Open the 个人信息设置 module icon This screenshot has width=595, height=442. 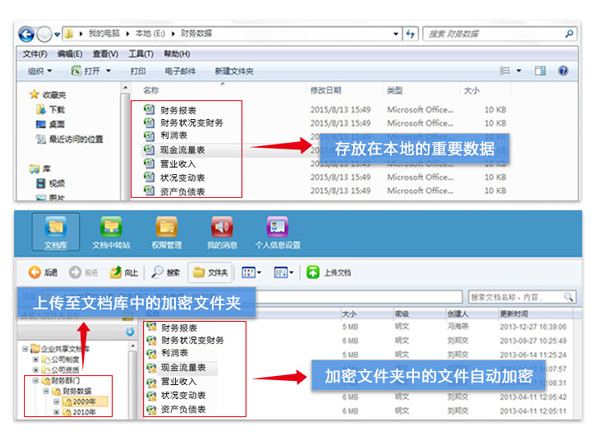(x=278, y=232)
